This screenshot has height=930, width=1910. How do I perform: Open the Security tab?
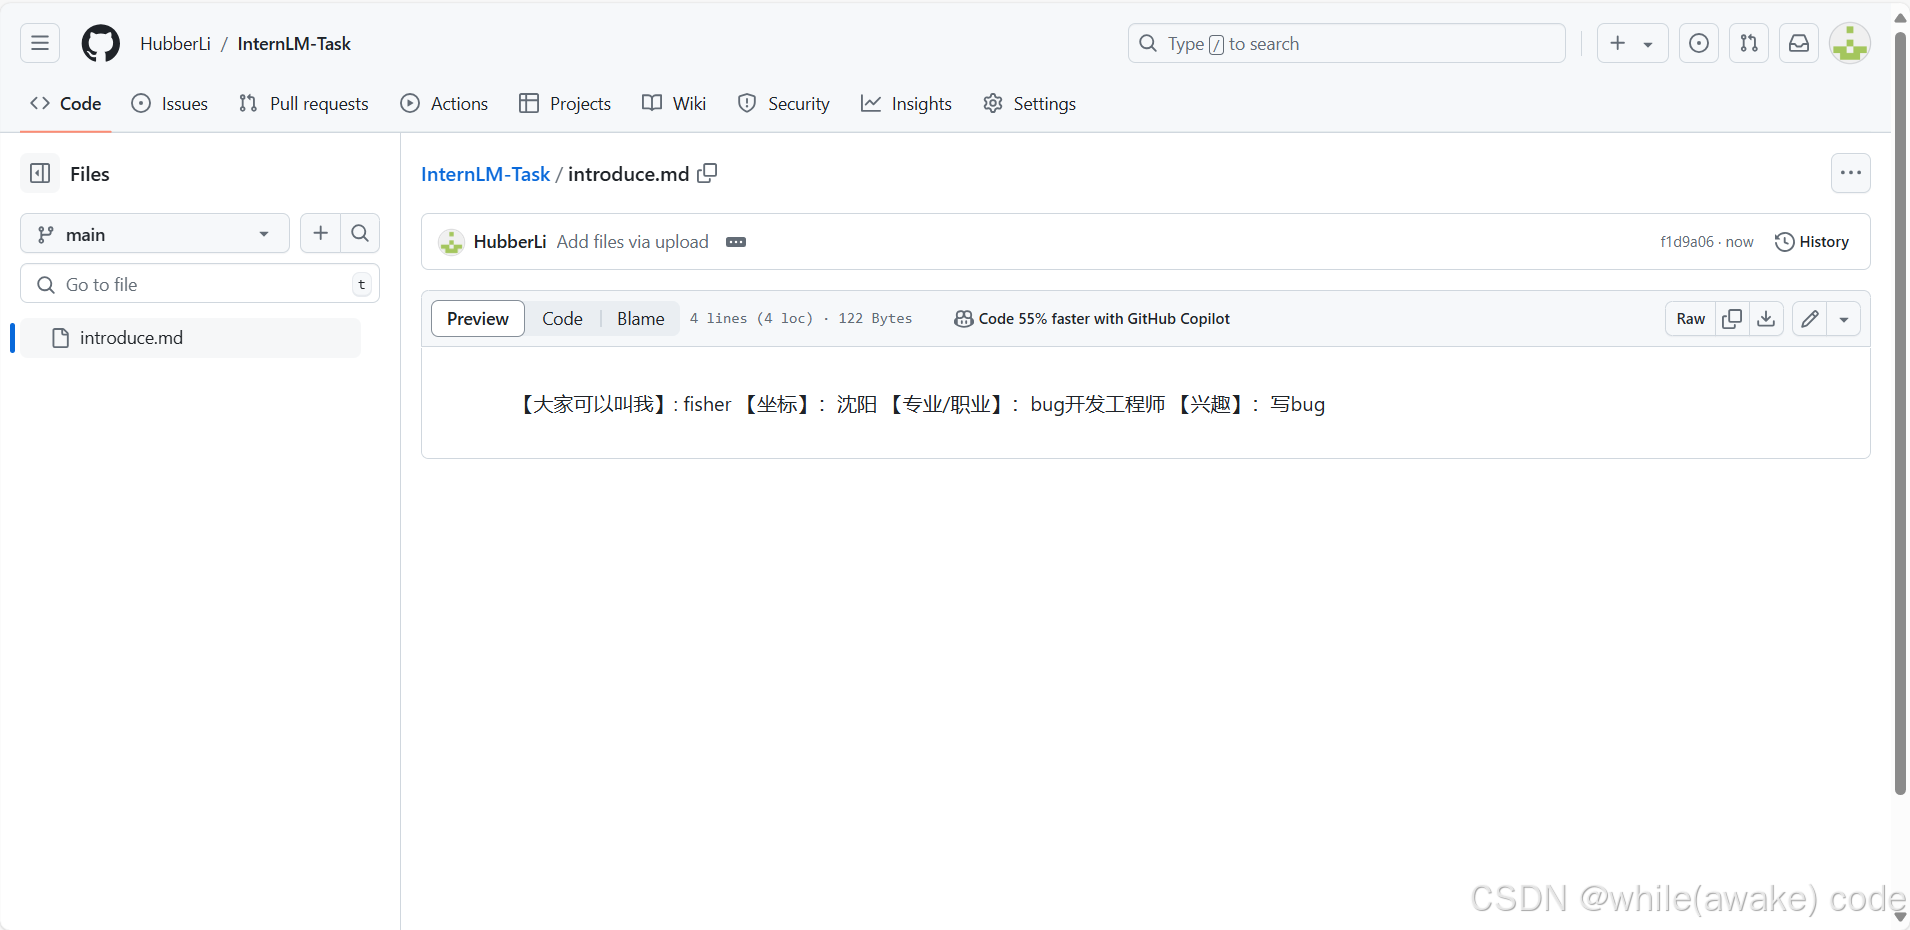(784, 104)
